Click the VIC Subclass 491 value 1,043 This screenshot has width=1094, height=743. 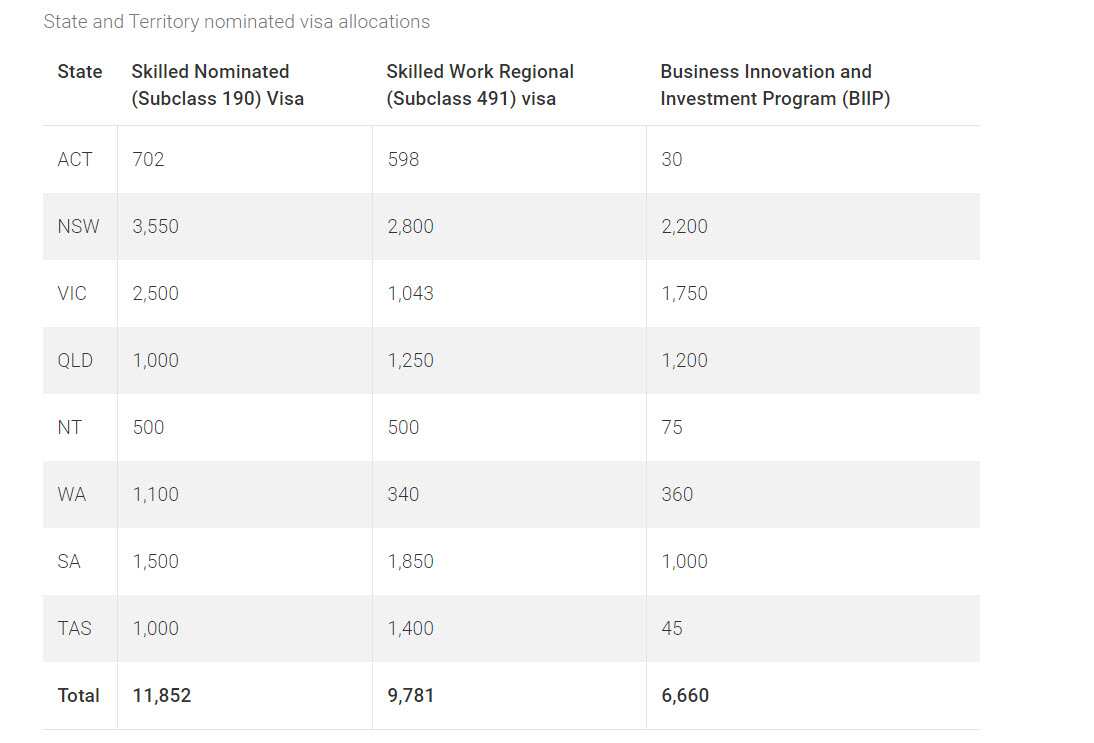pyautogui.click(x=411, y=293)
